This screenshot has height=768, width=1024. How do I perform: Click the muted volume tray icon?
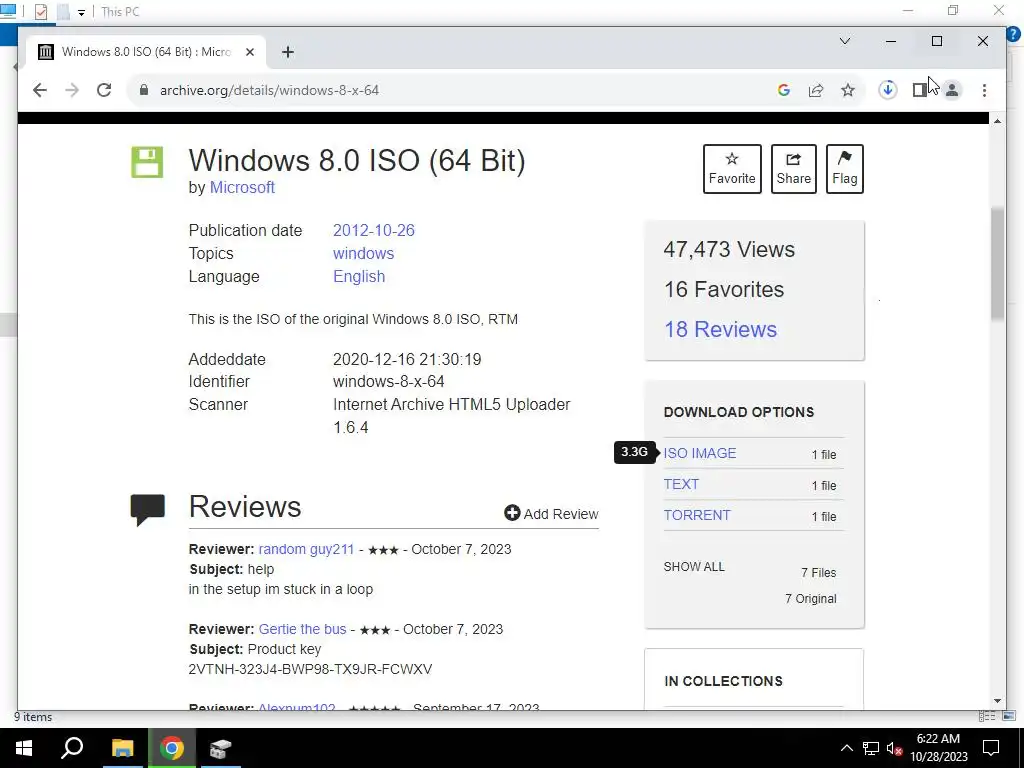(x=894, y=748)
